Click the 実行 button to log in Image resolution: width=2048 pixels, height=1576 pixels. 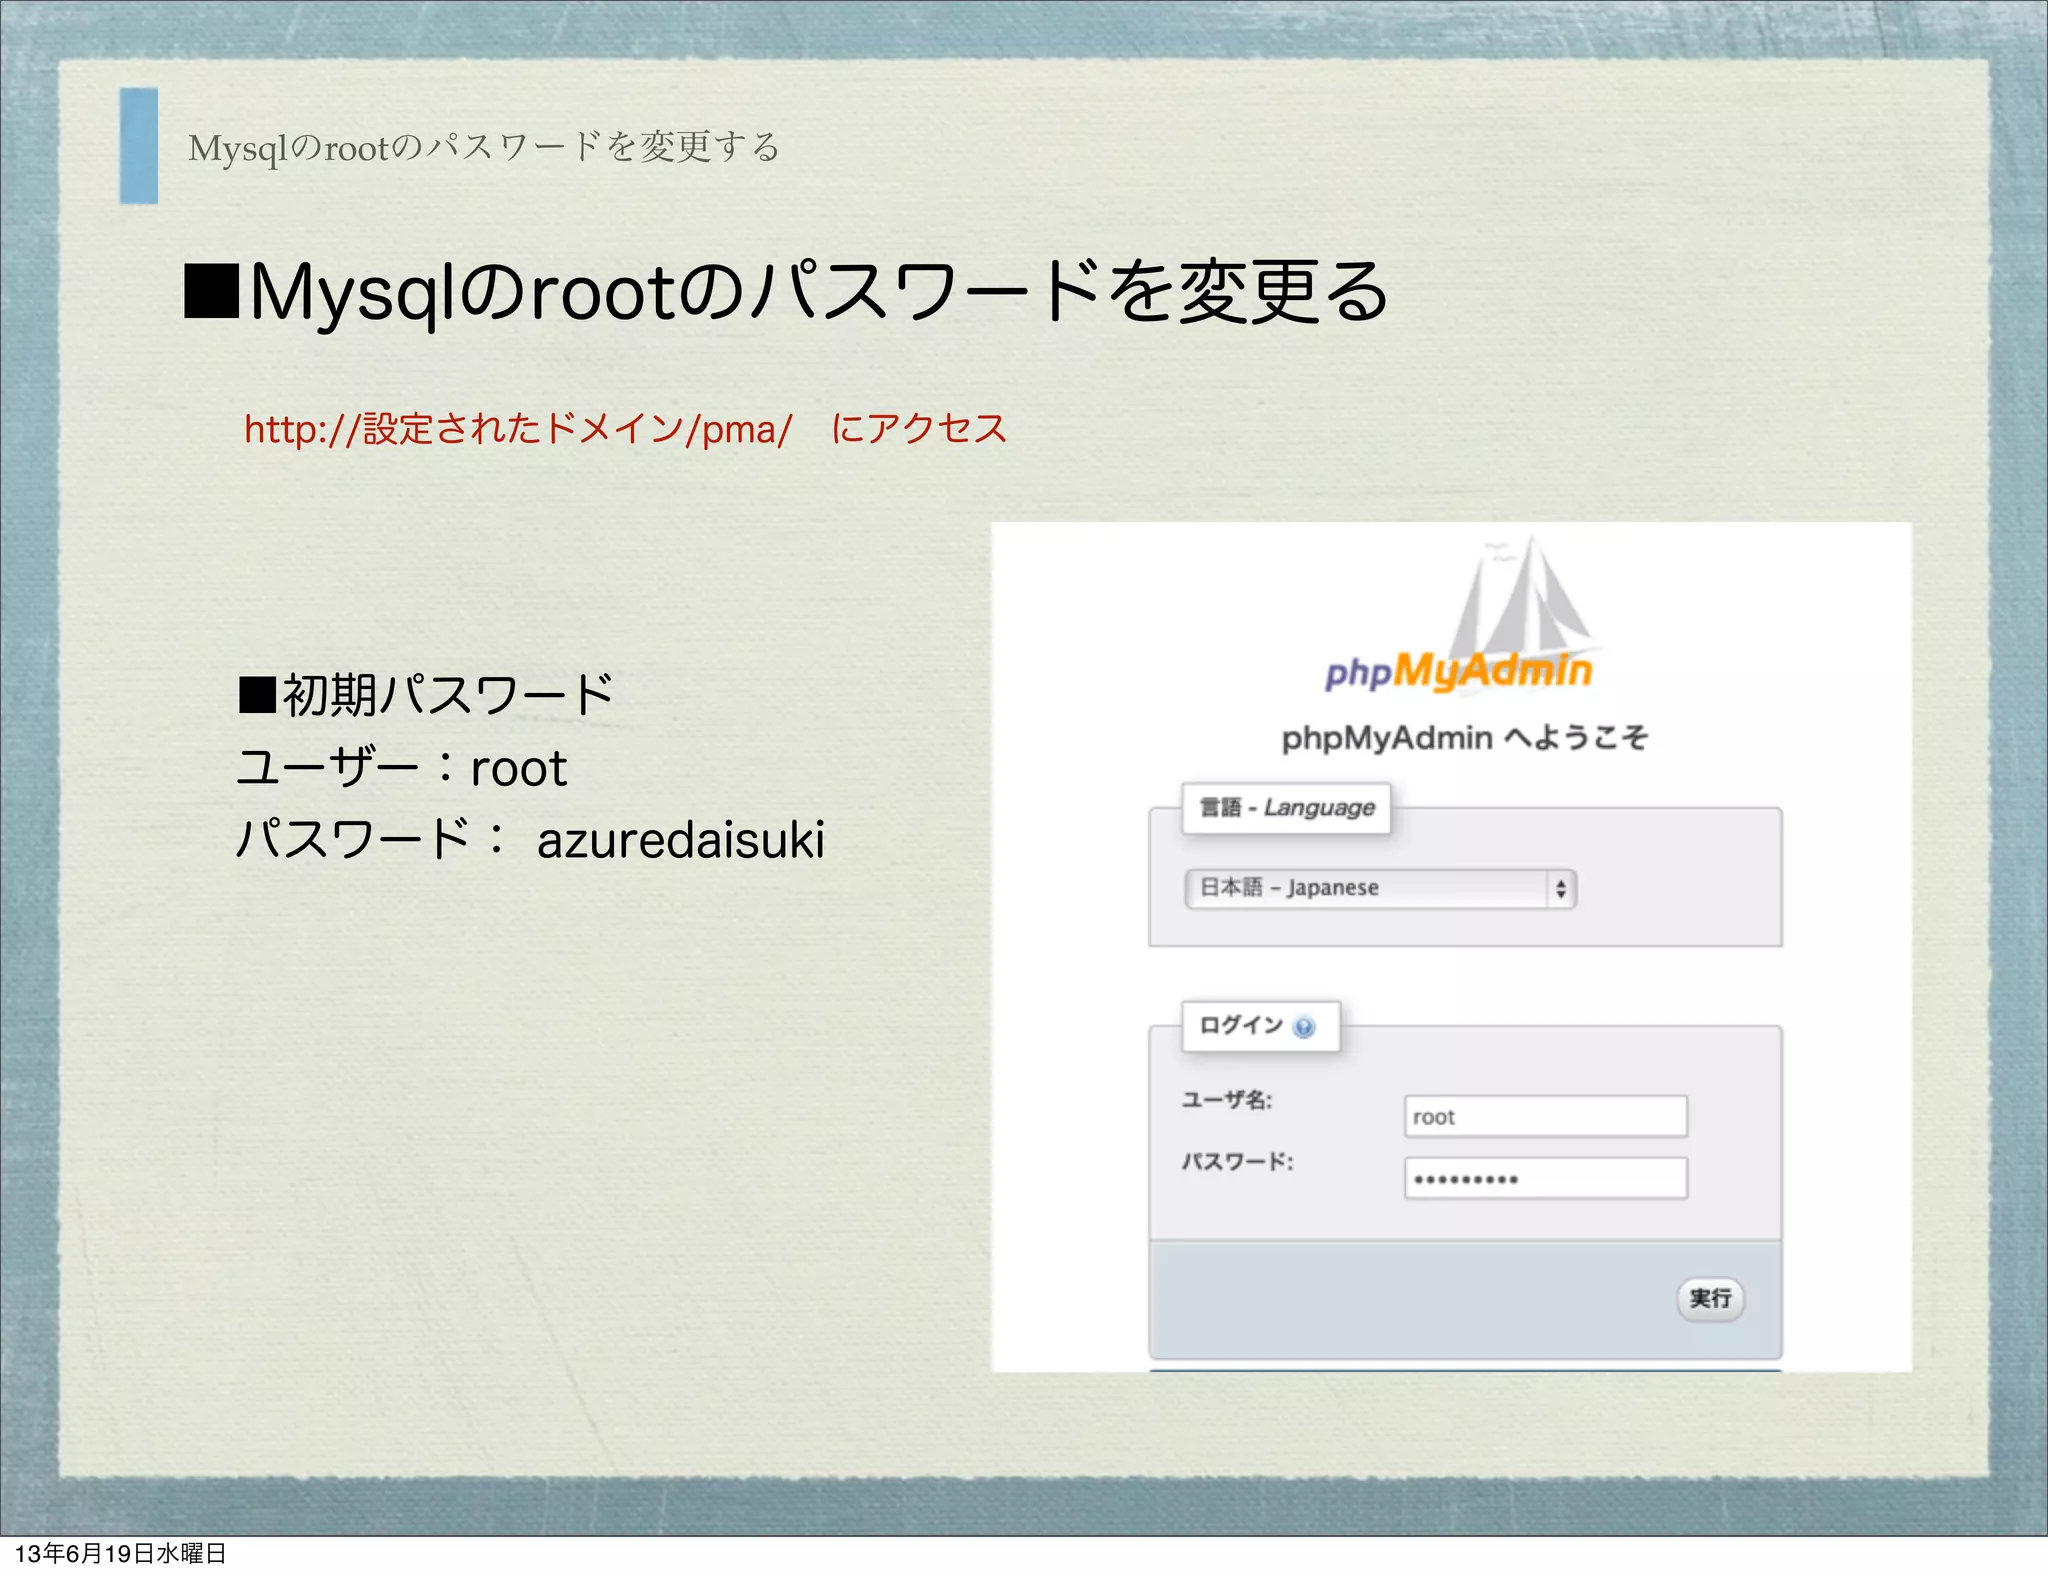coord(1710,1298)
